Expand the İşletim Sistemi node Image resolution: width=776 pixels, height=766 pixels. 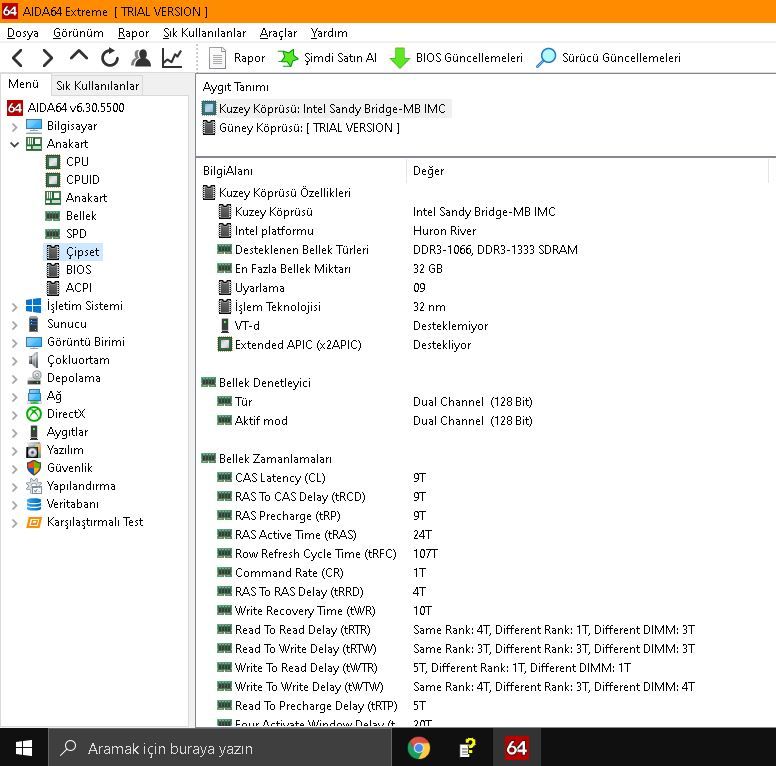pyautogui.click(x=14, y=307)
